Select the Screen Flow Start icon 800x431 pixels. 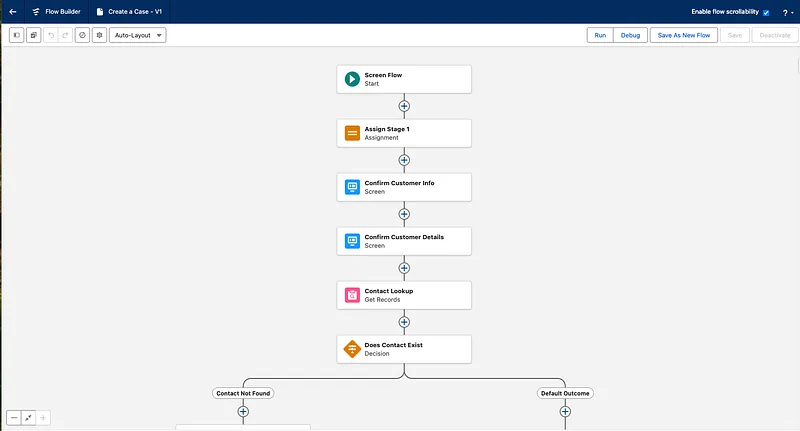[352, 79]
